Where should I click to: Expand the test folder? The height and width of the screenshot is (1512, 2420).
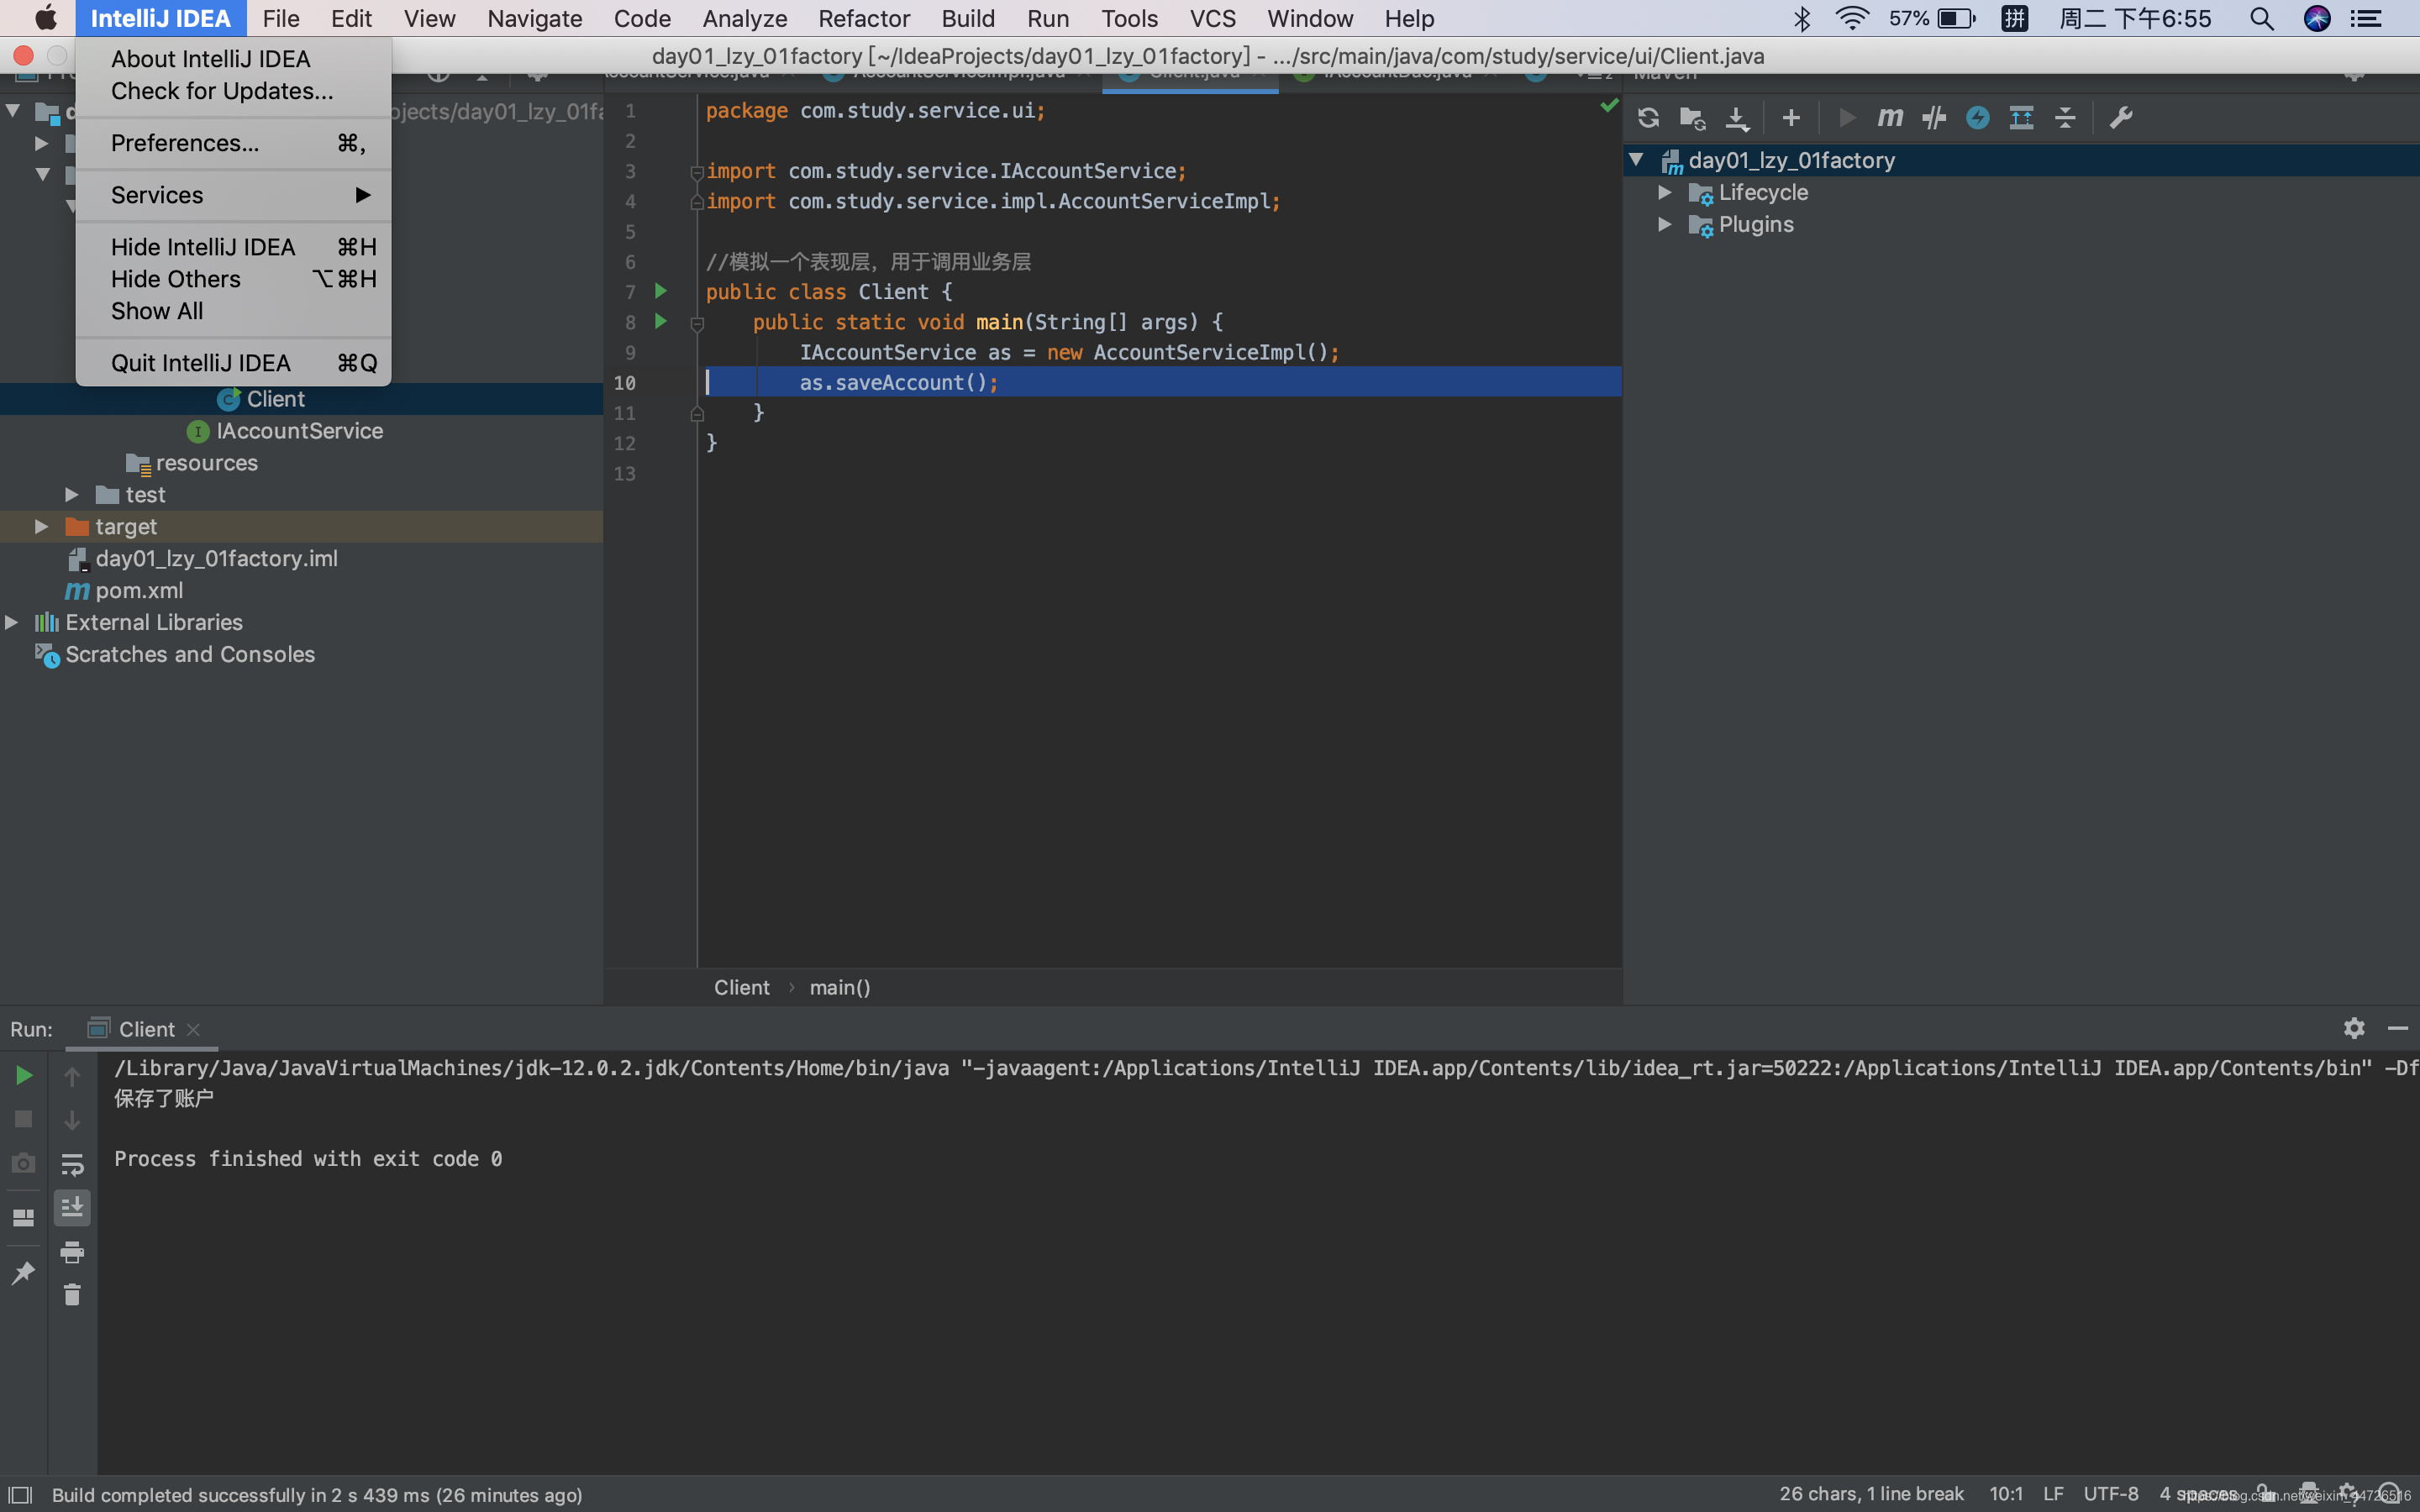(x=72, y=495)
